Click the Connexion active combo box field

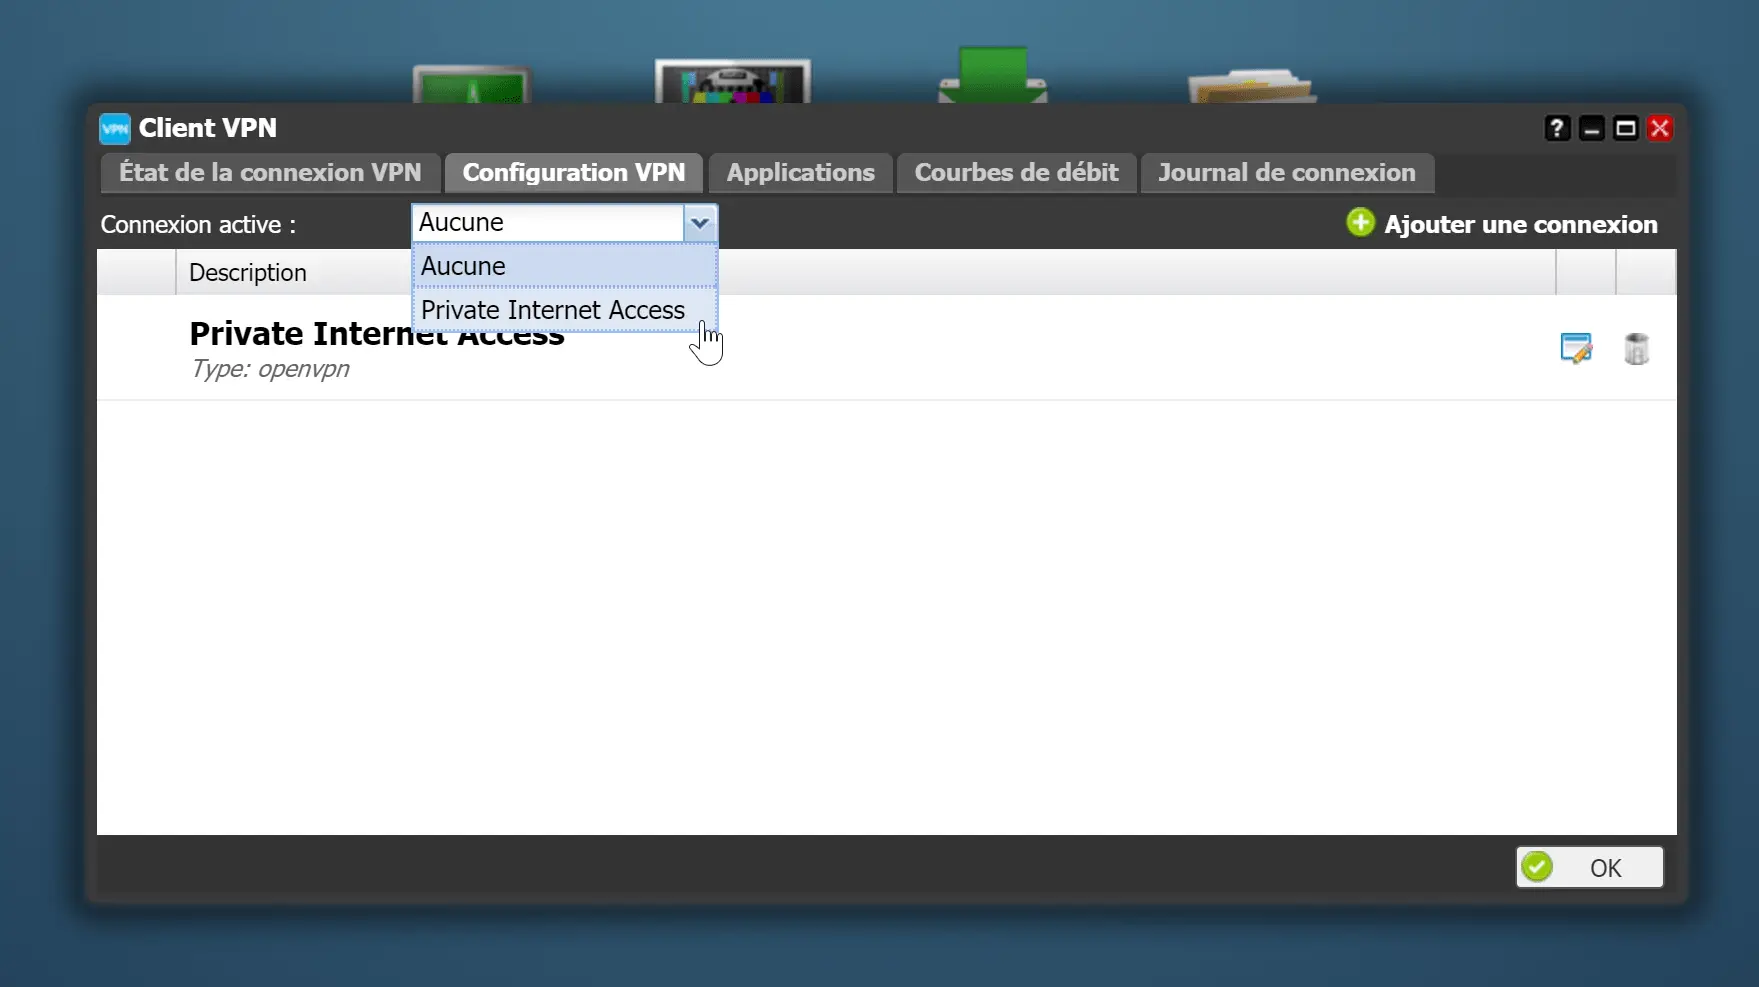click(548, 223)
